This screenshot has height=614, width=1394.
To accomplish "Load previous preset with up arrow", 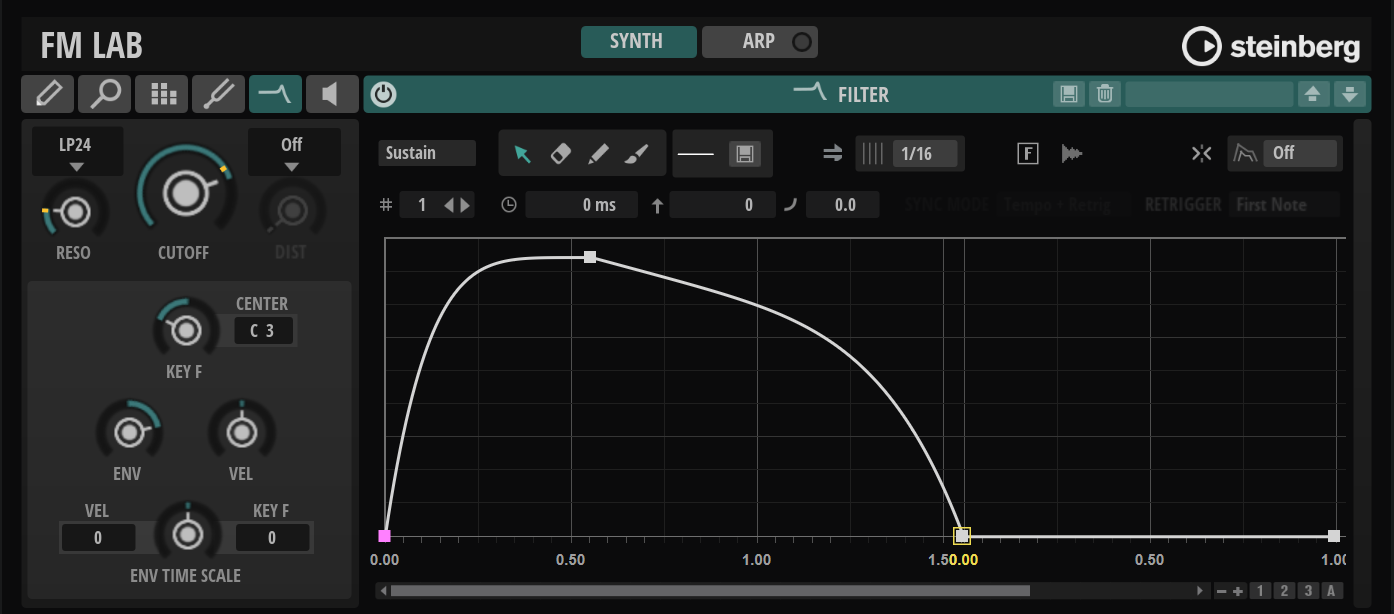I will click(x=1313, y=94).
